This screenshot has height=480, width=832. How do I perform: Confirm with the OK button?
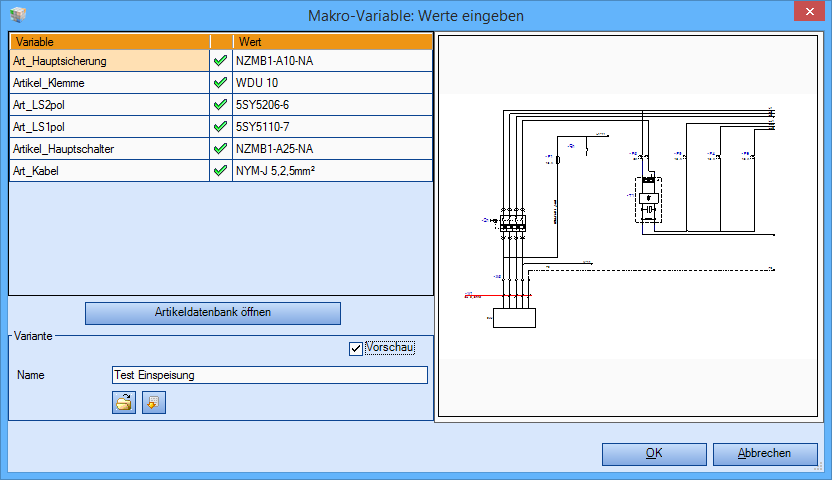click(x=654, y=454)
